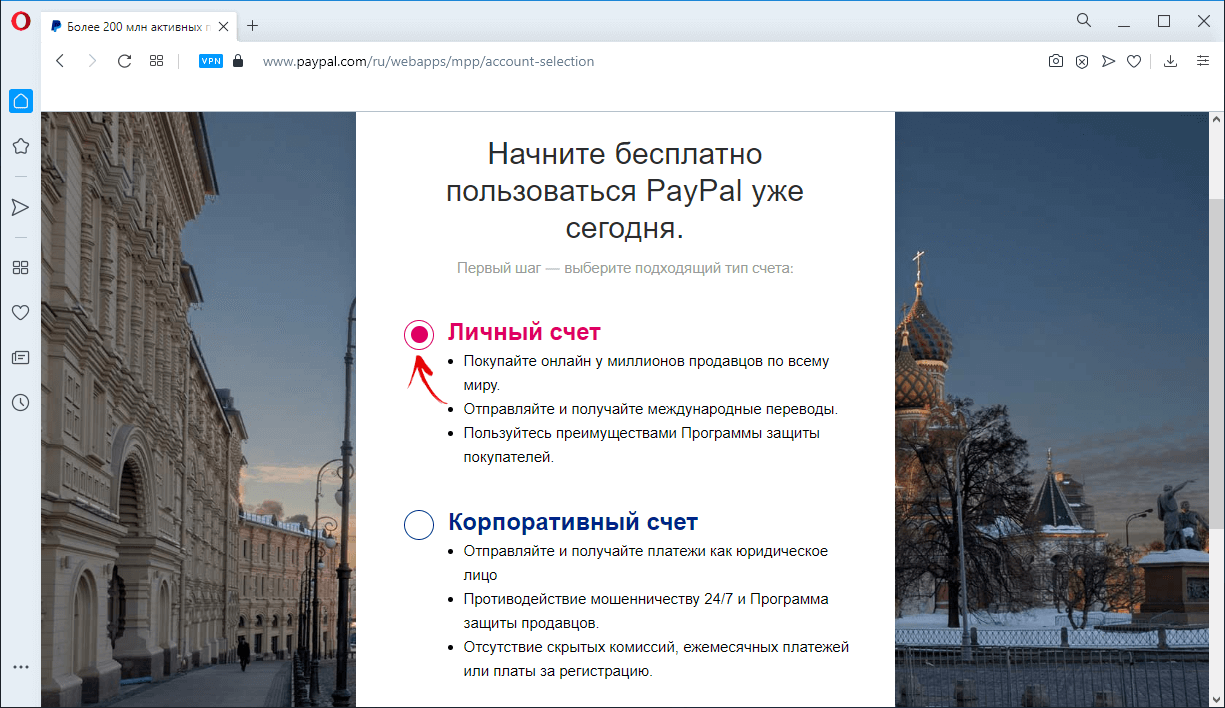Open a new tab with plus button
1225x708 pixels.
[252, 26]
